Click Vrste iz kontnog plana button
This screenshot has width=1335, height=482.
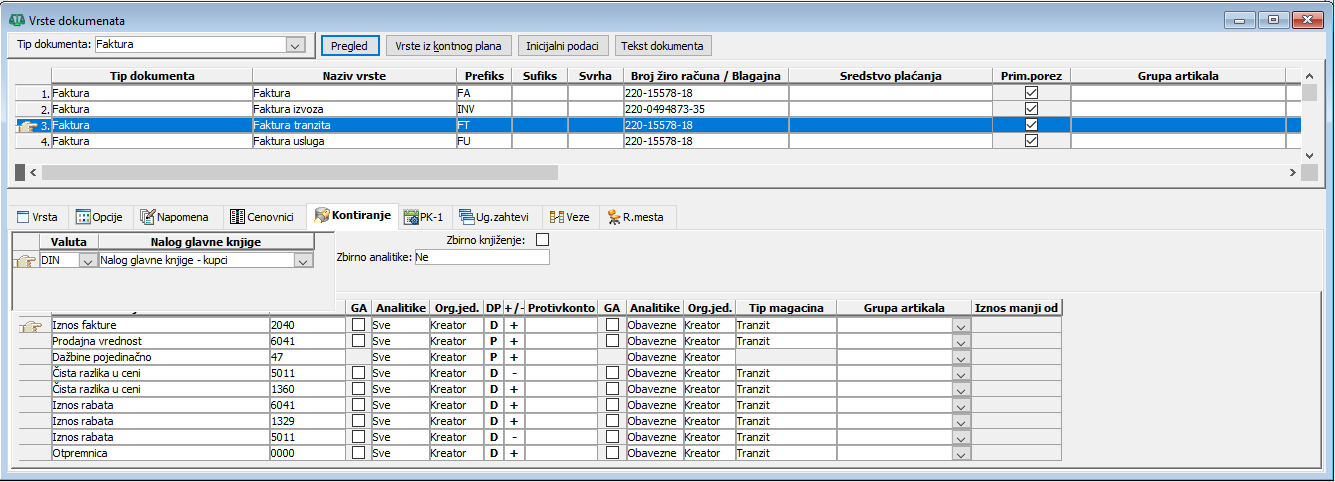coord(449,45)
